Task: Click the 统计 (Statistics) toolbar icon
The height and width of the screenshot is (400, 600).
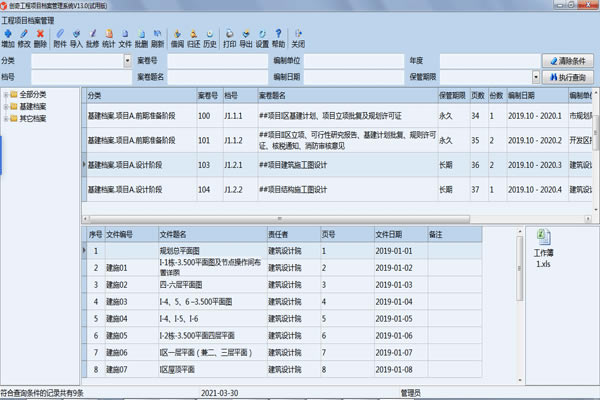Action: [109, 38]
